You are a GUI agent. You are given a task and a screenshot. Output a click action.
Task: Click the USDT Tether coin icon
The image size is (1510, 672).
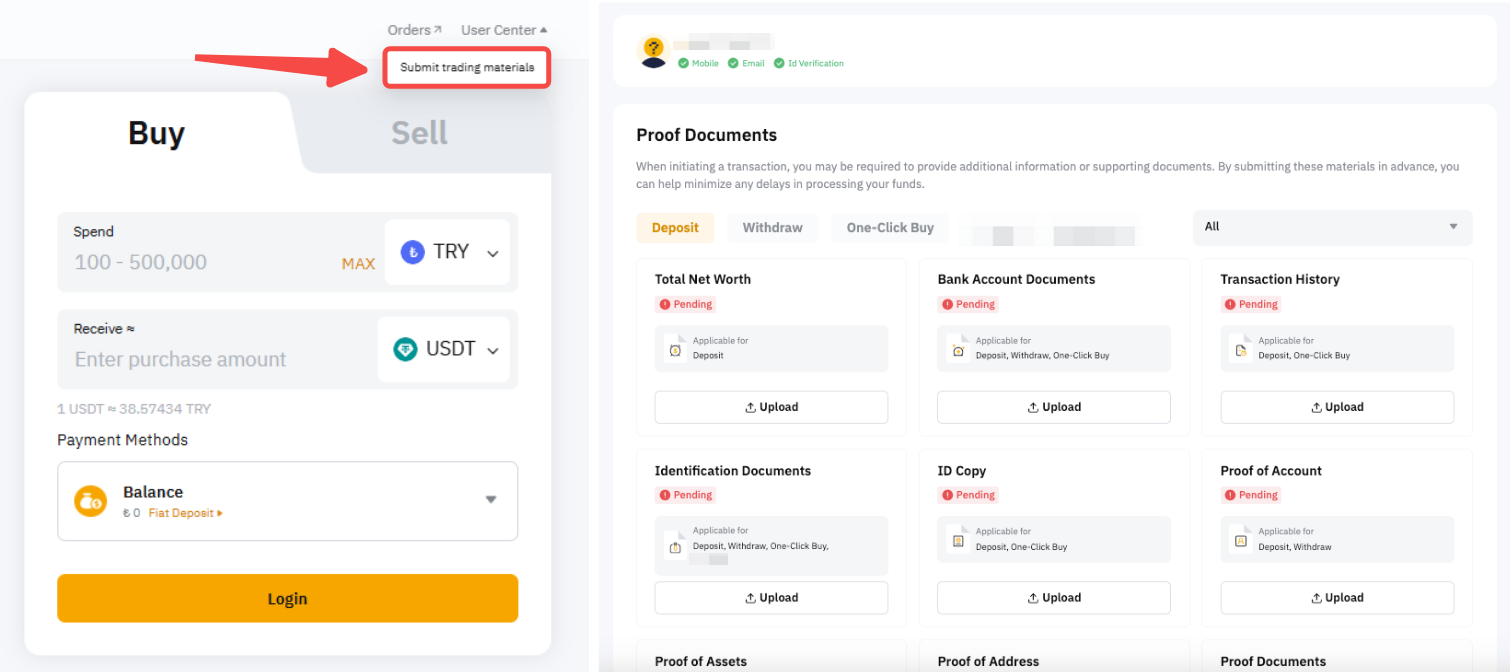tap(405, 349)
